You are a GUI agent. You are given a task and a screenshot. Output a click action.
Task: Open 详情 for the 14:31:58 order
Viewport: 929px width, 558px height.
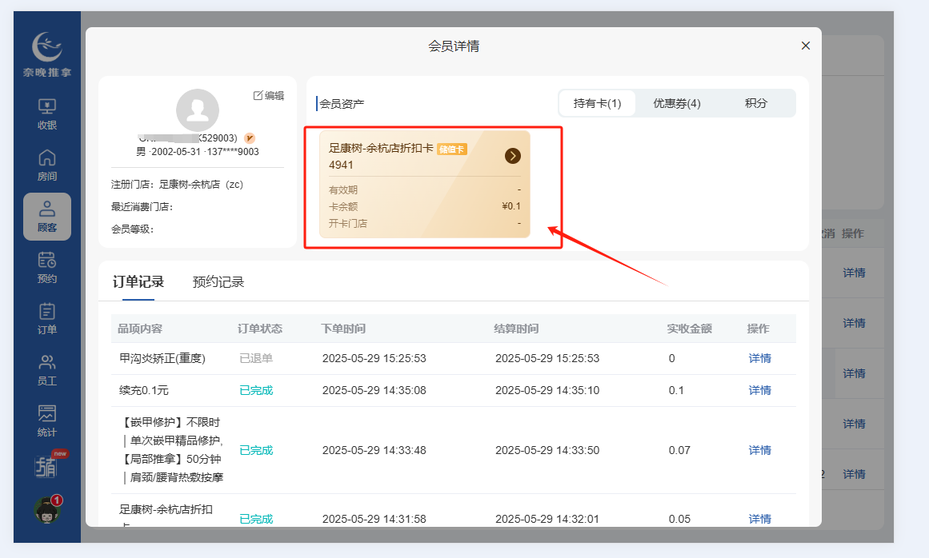click(x=760, y=519)
